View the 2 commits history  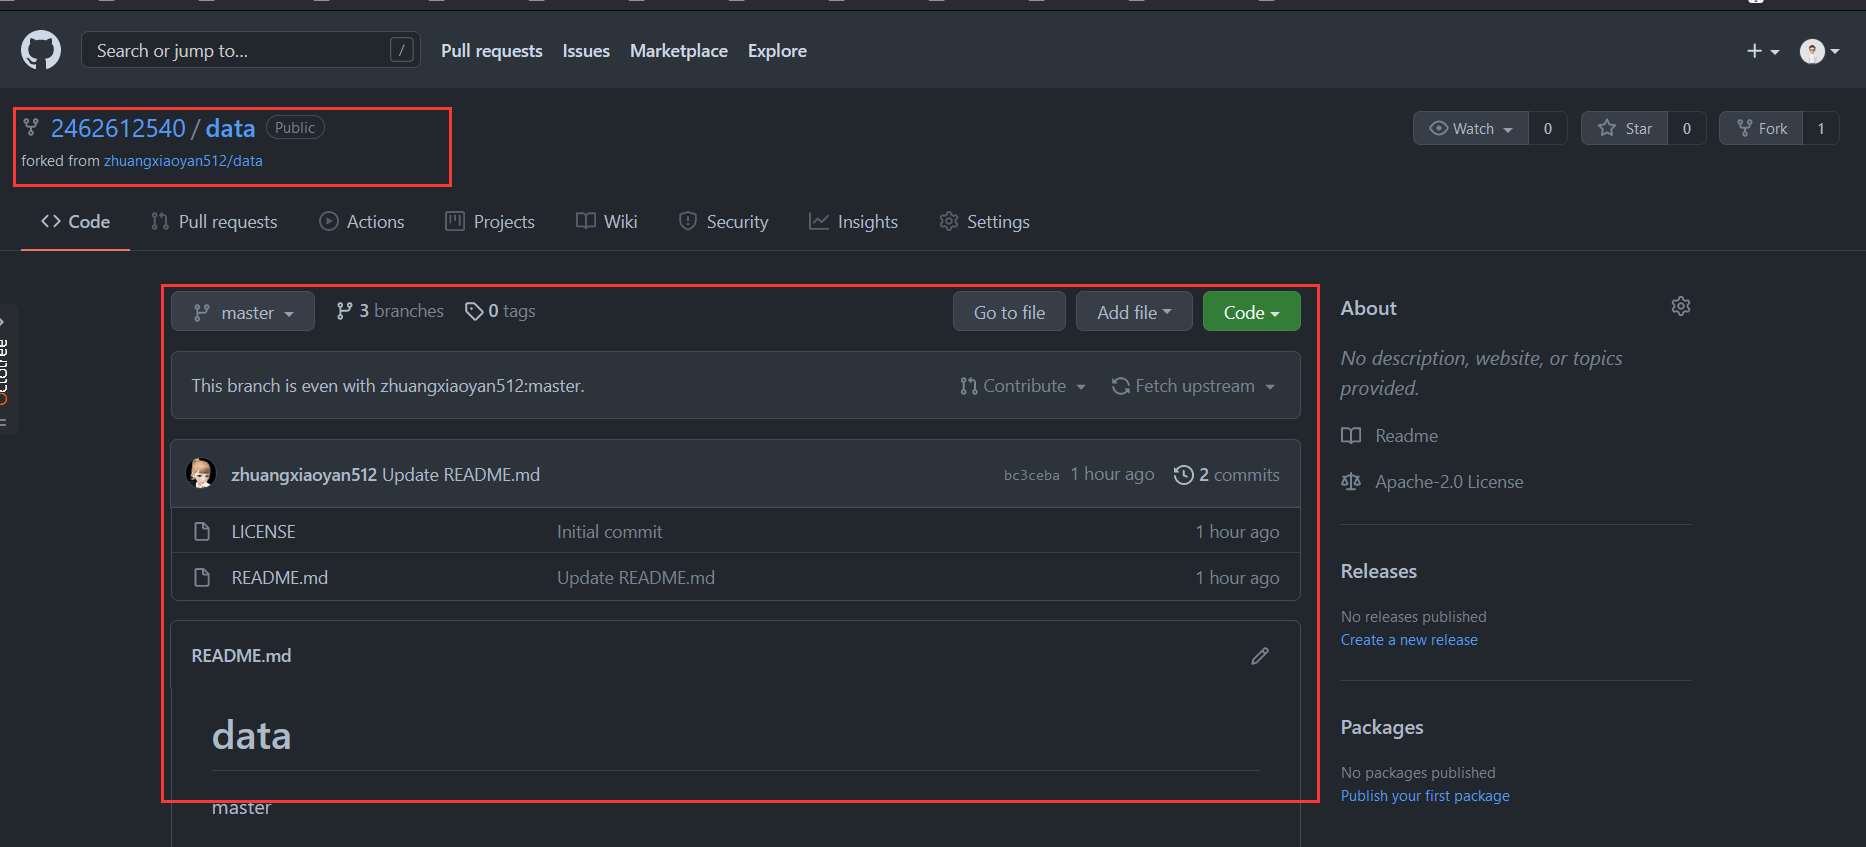[x=1227, y=475]
